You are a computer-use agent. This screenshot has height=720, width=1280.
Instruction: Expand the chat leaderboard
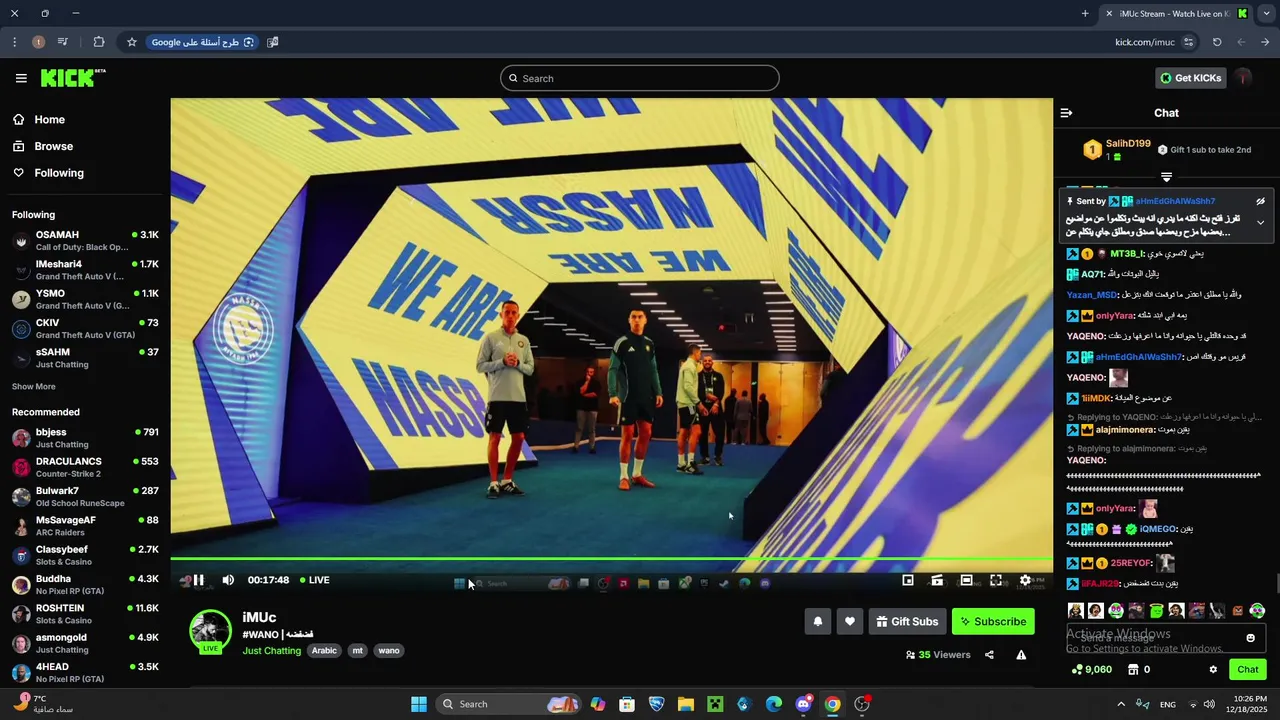click(1166, 177)
